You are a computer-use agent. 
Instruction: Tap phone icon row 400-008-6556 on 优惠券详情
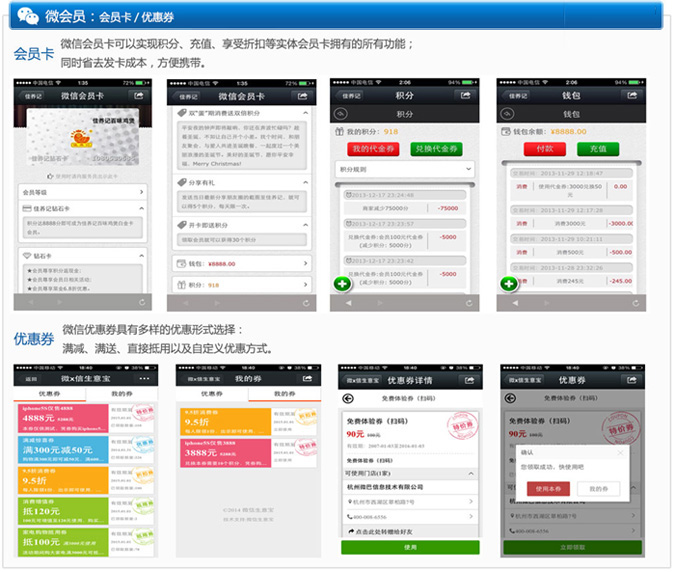410,517
